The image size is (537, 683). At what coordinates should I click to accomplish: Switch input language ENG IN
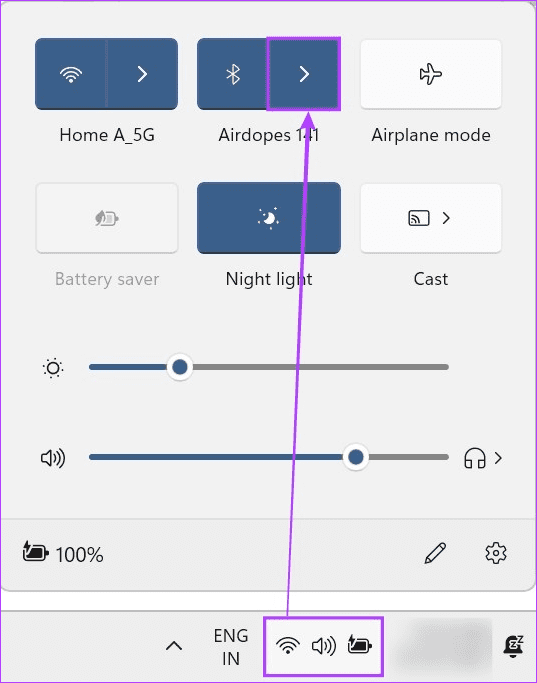coord(231,647)
